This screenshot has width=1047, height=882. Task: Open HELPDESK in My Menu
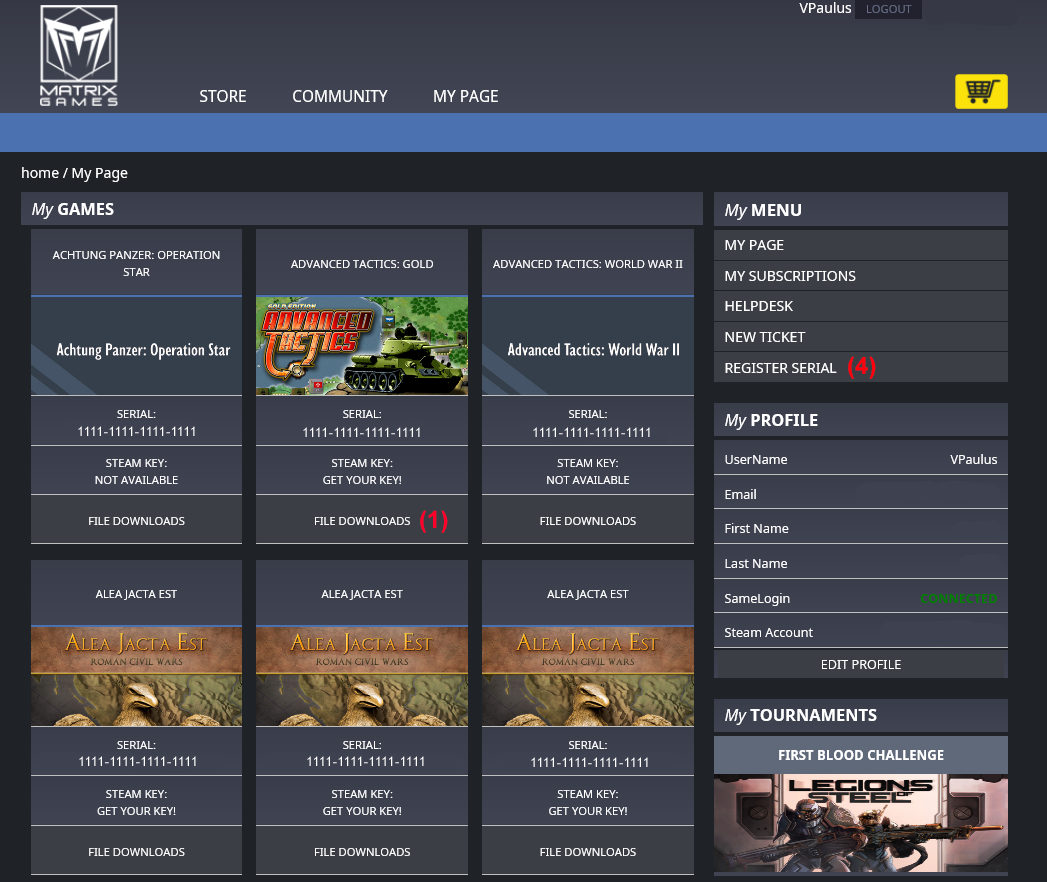click(x=861, y=306)
